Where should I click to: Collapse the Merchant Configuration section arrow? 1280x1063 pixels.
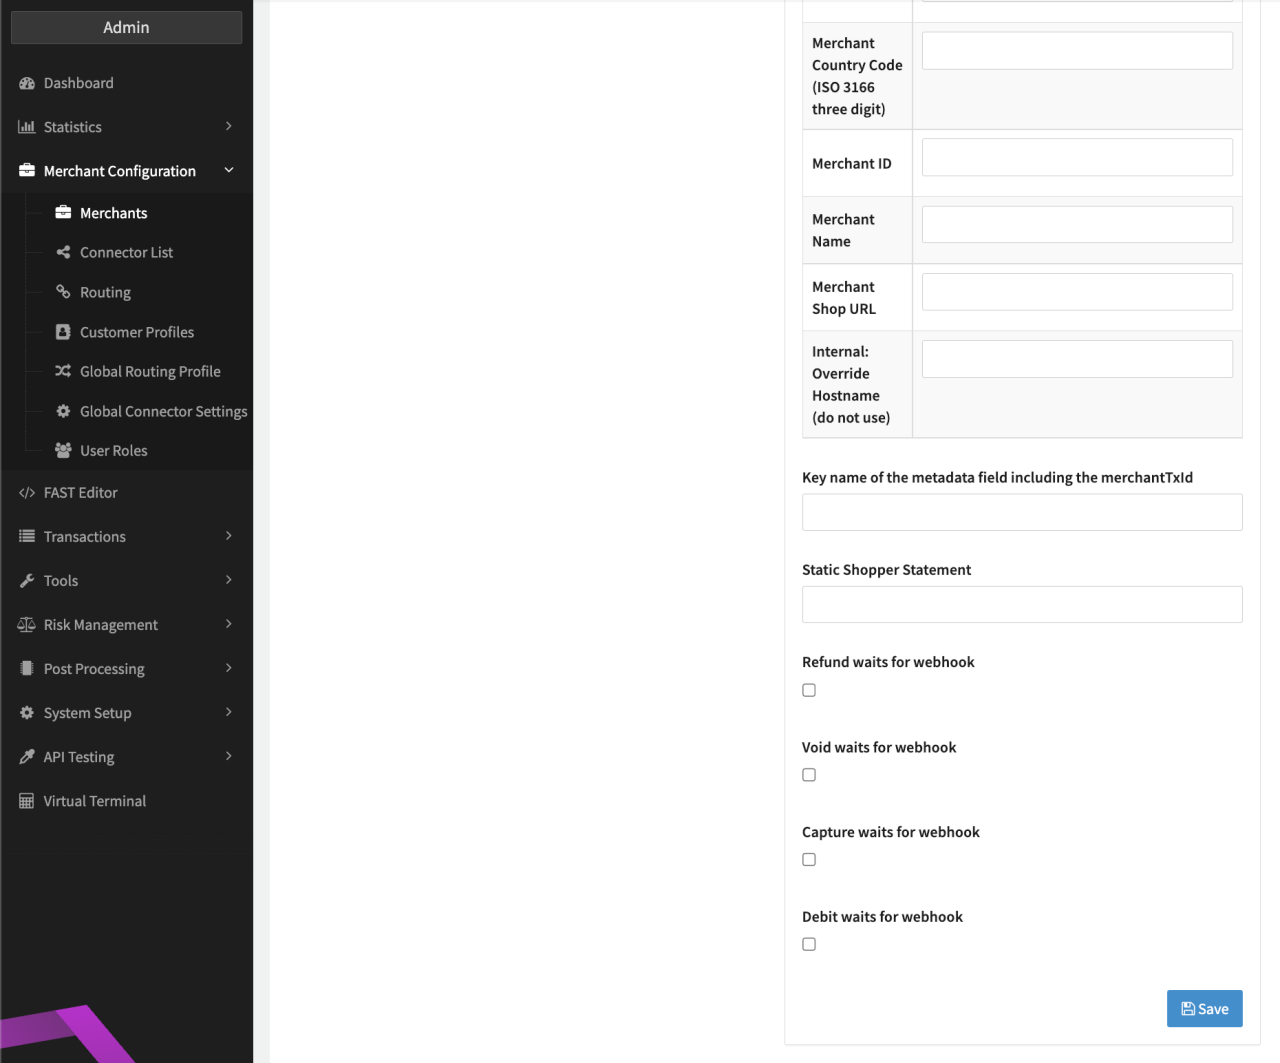point(229,171)
